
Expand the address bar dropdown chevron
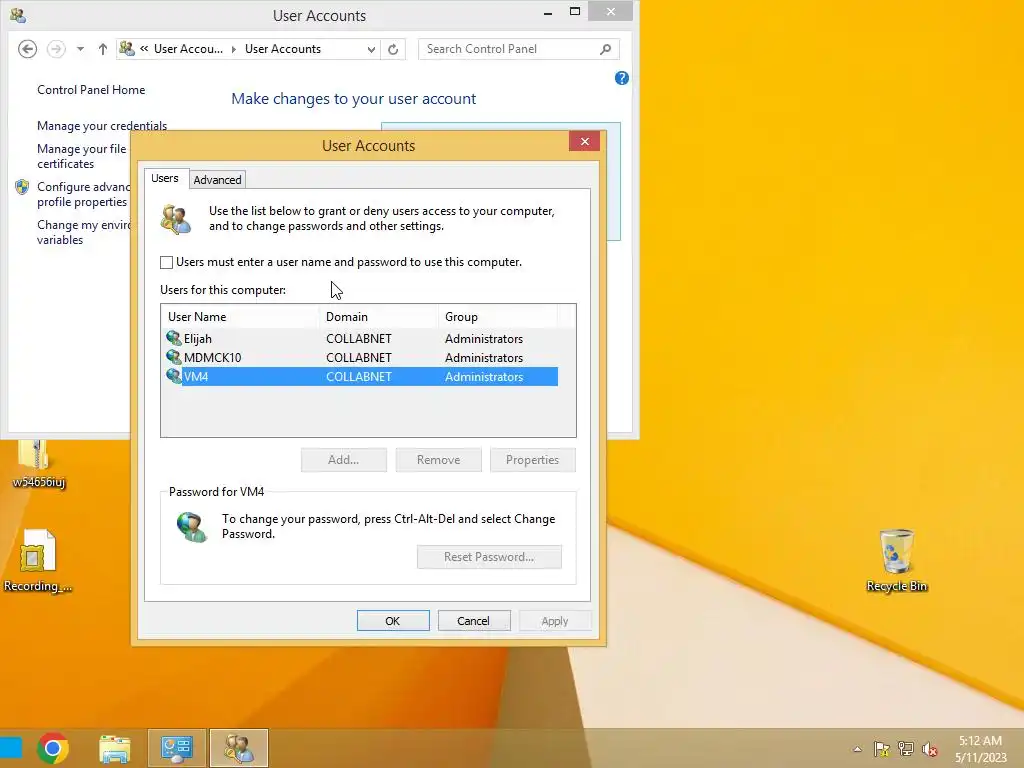pyautogui.click(x=371, y=49)
